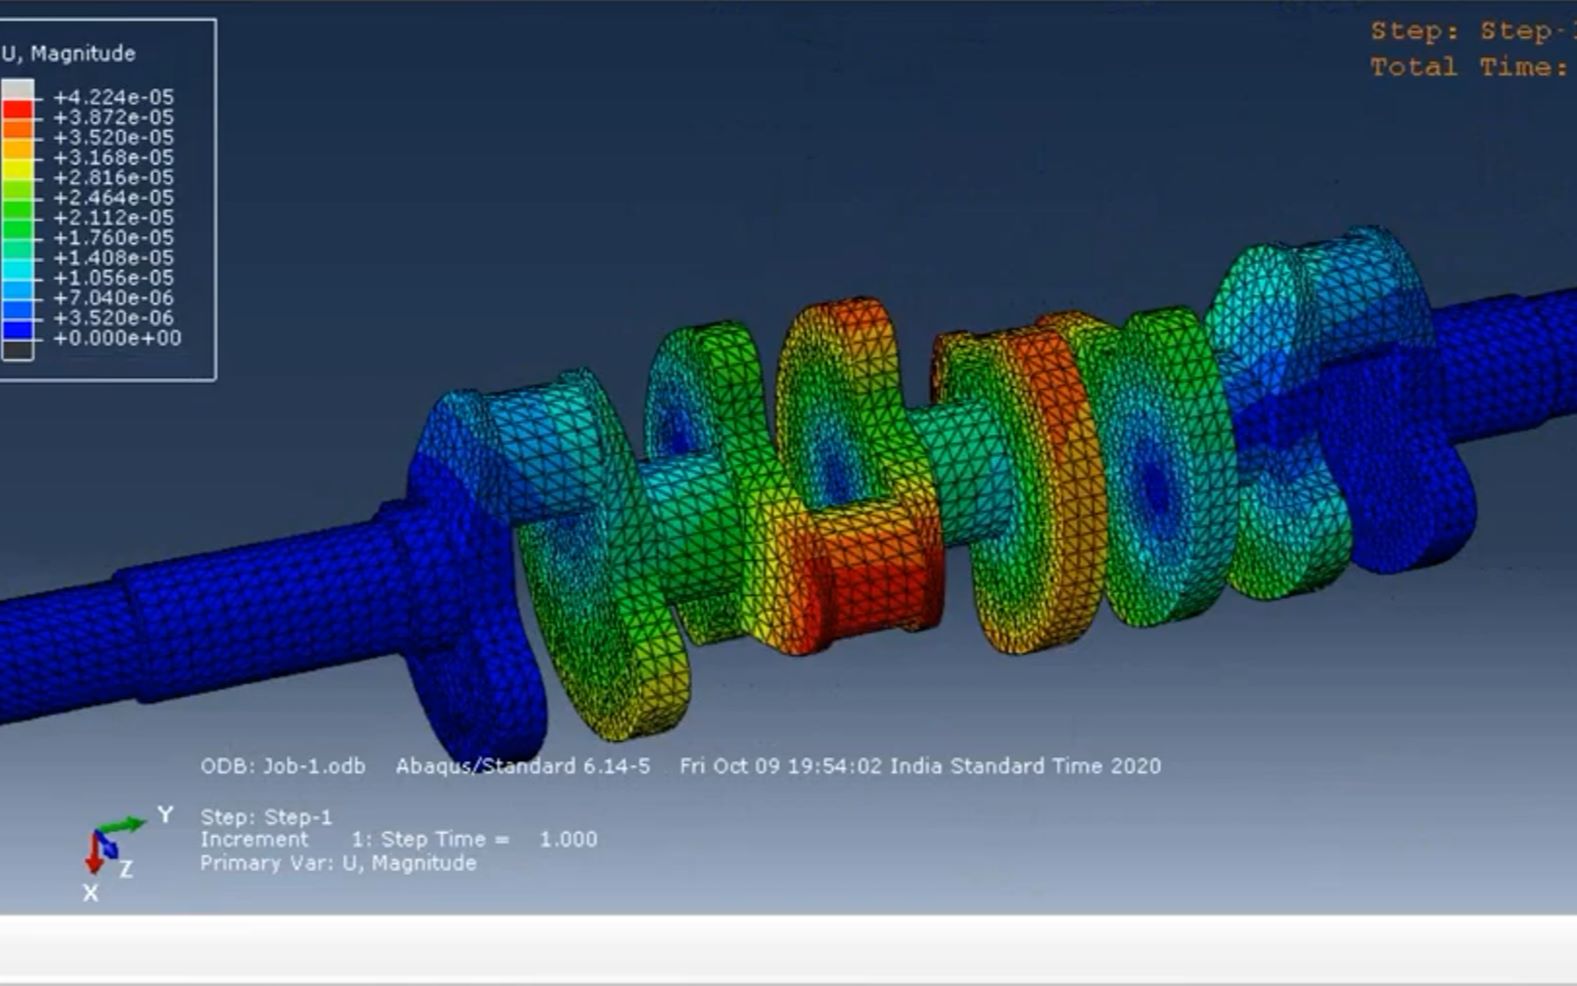1577x986 pixels.
Task: Click the Y axis label on the triad
Action: pyautogui.click(x=165, y=815)
